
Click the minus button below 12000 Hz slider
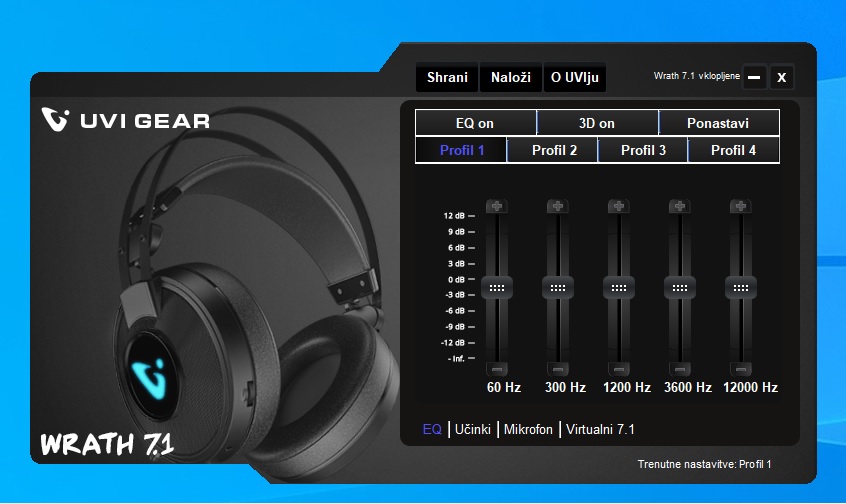(x=740, y=370)
